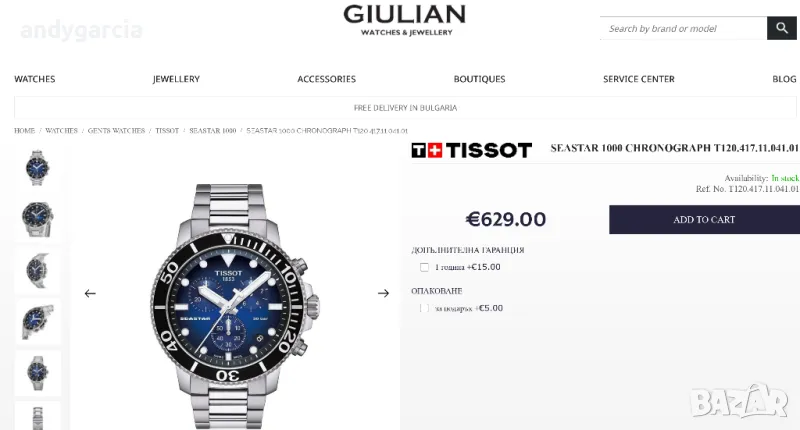This screenshot has height=430, width=800.
Task: Select the fifth watch thumbnail
Action: [x=38, y=373]
